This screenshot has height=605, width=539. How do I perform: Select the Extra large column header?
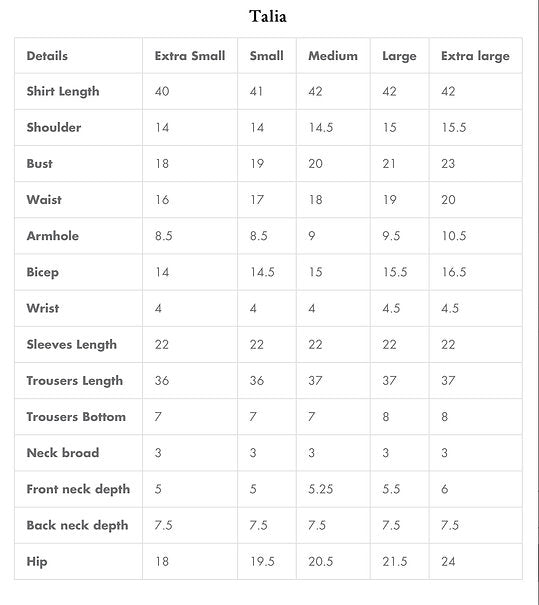pyautogui.click(x=475, y=56)
